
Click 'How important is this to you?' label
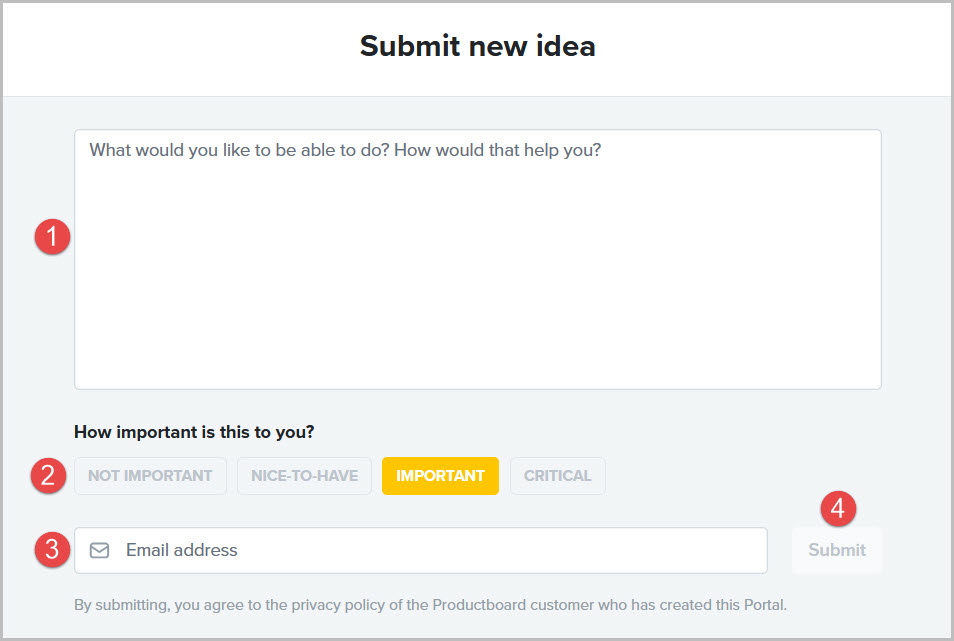click(194, 432)
